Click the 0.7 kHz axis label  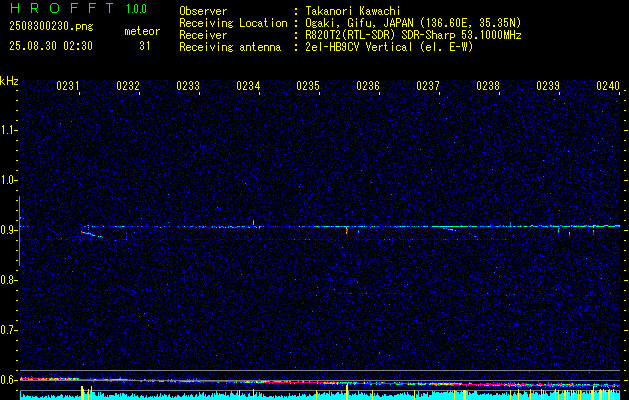9,330
